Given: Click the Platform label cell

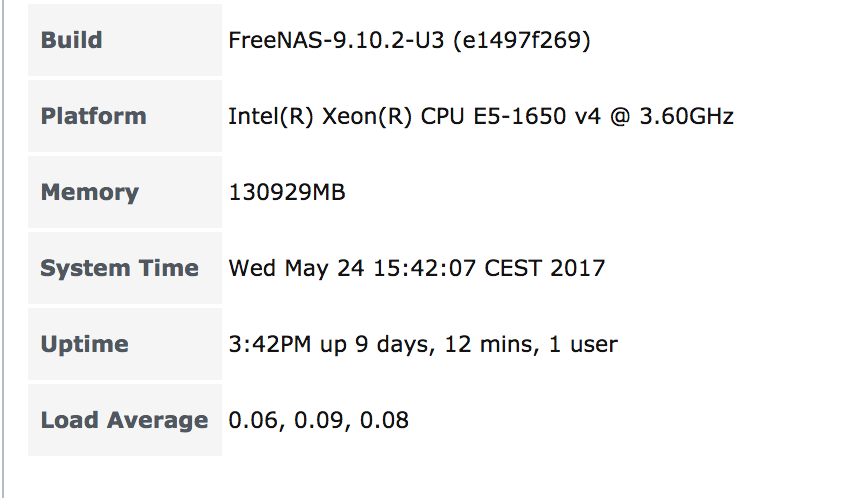Looking at the screenshot, I should click(x=125, y=116).
